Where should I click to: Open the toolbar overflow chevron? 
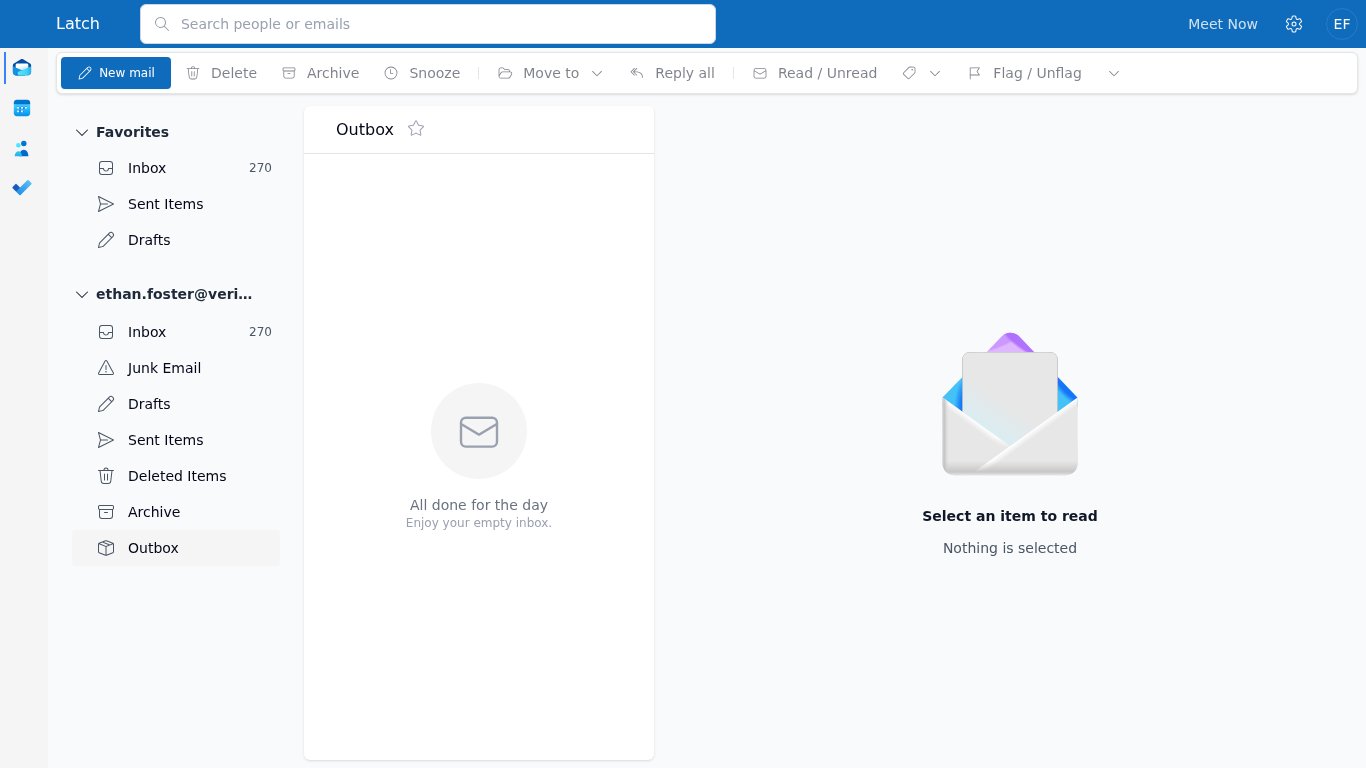click(1114, 73)
